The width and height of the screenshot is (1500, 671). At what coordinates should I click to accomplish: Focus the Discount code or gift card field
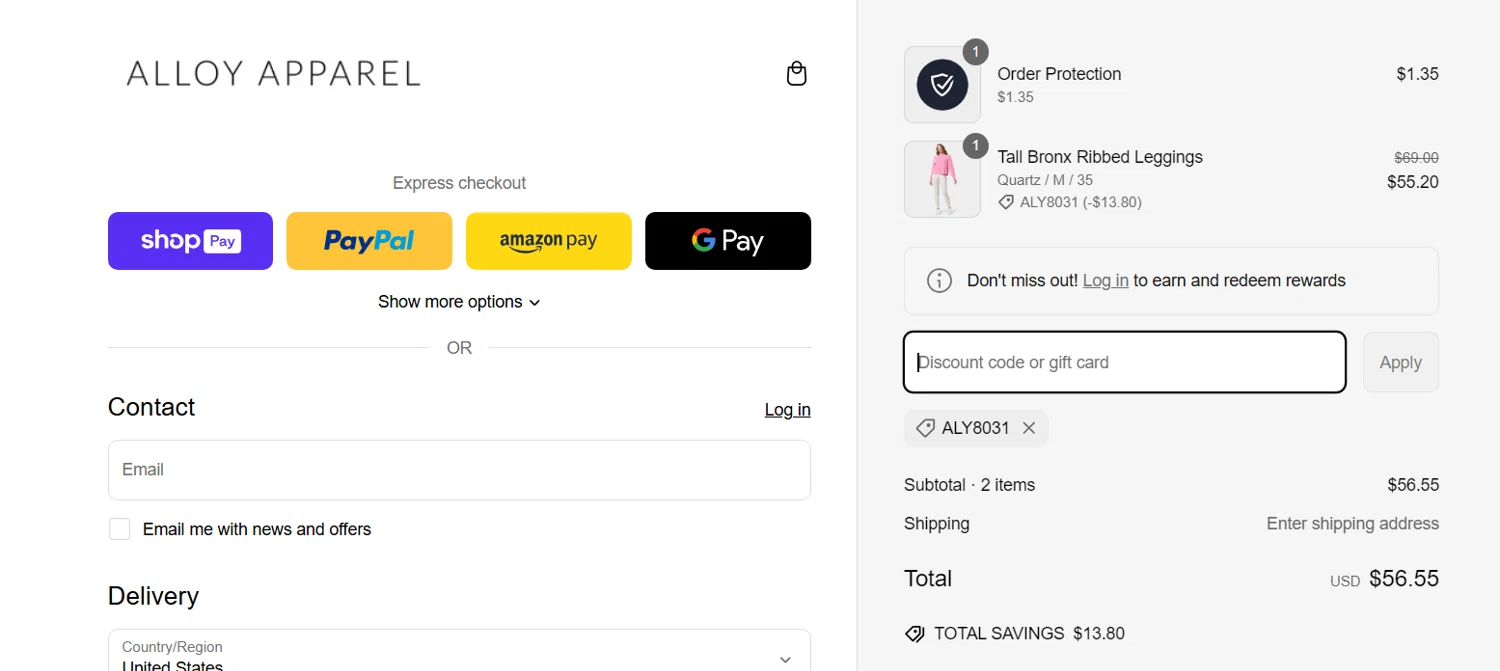pyautogui.click(x=1124, y=362)
